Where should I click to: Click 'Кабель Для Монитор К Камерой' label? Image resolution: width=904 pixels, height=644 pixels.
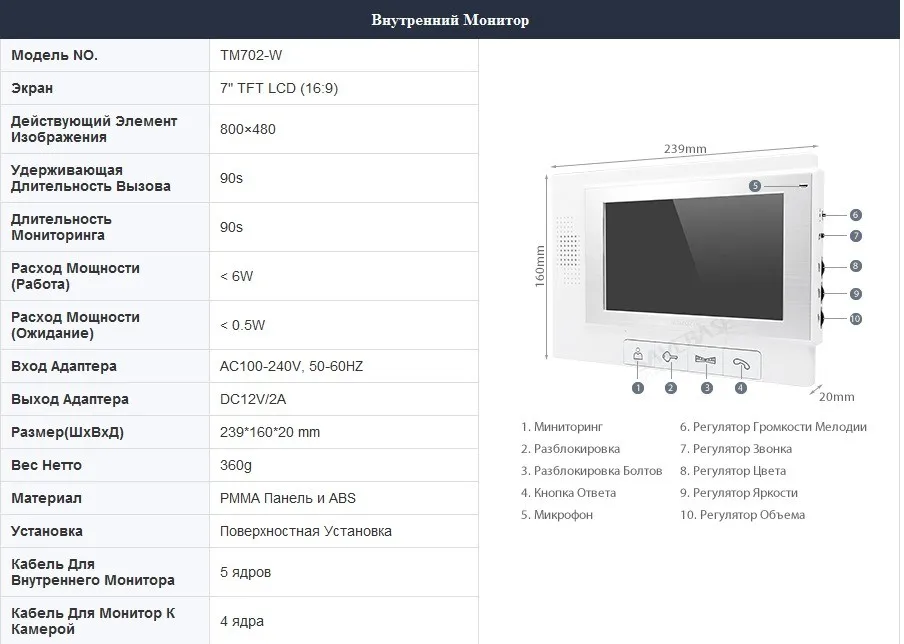coord(93,621)
